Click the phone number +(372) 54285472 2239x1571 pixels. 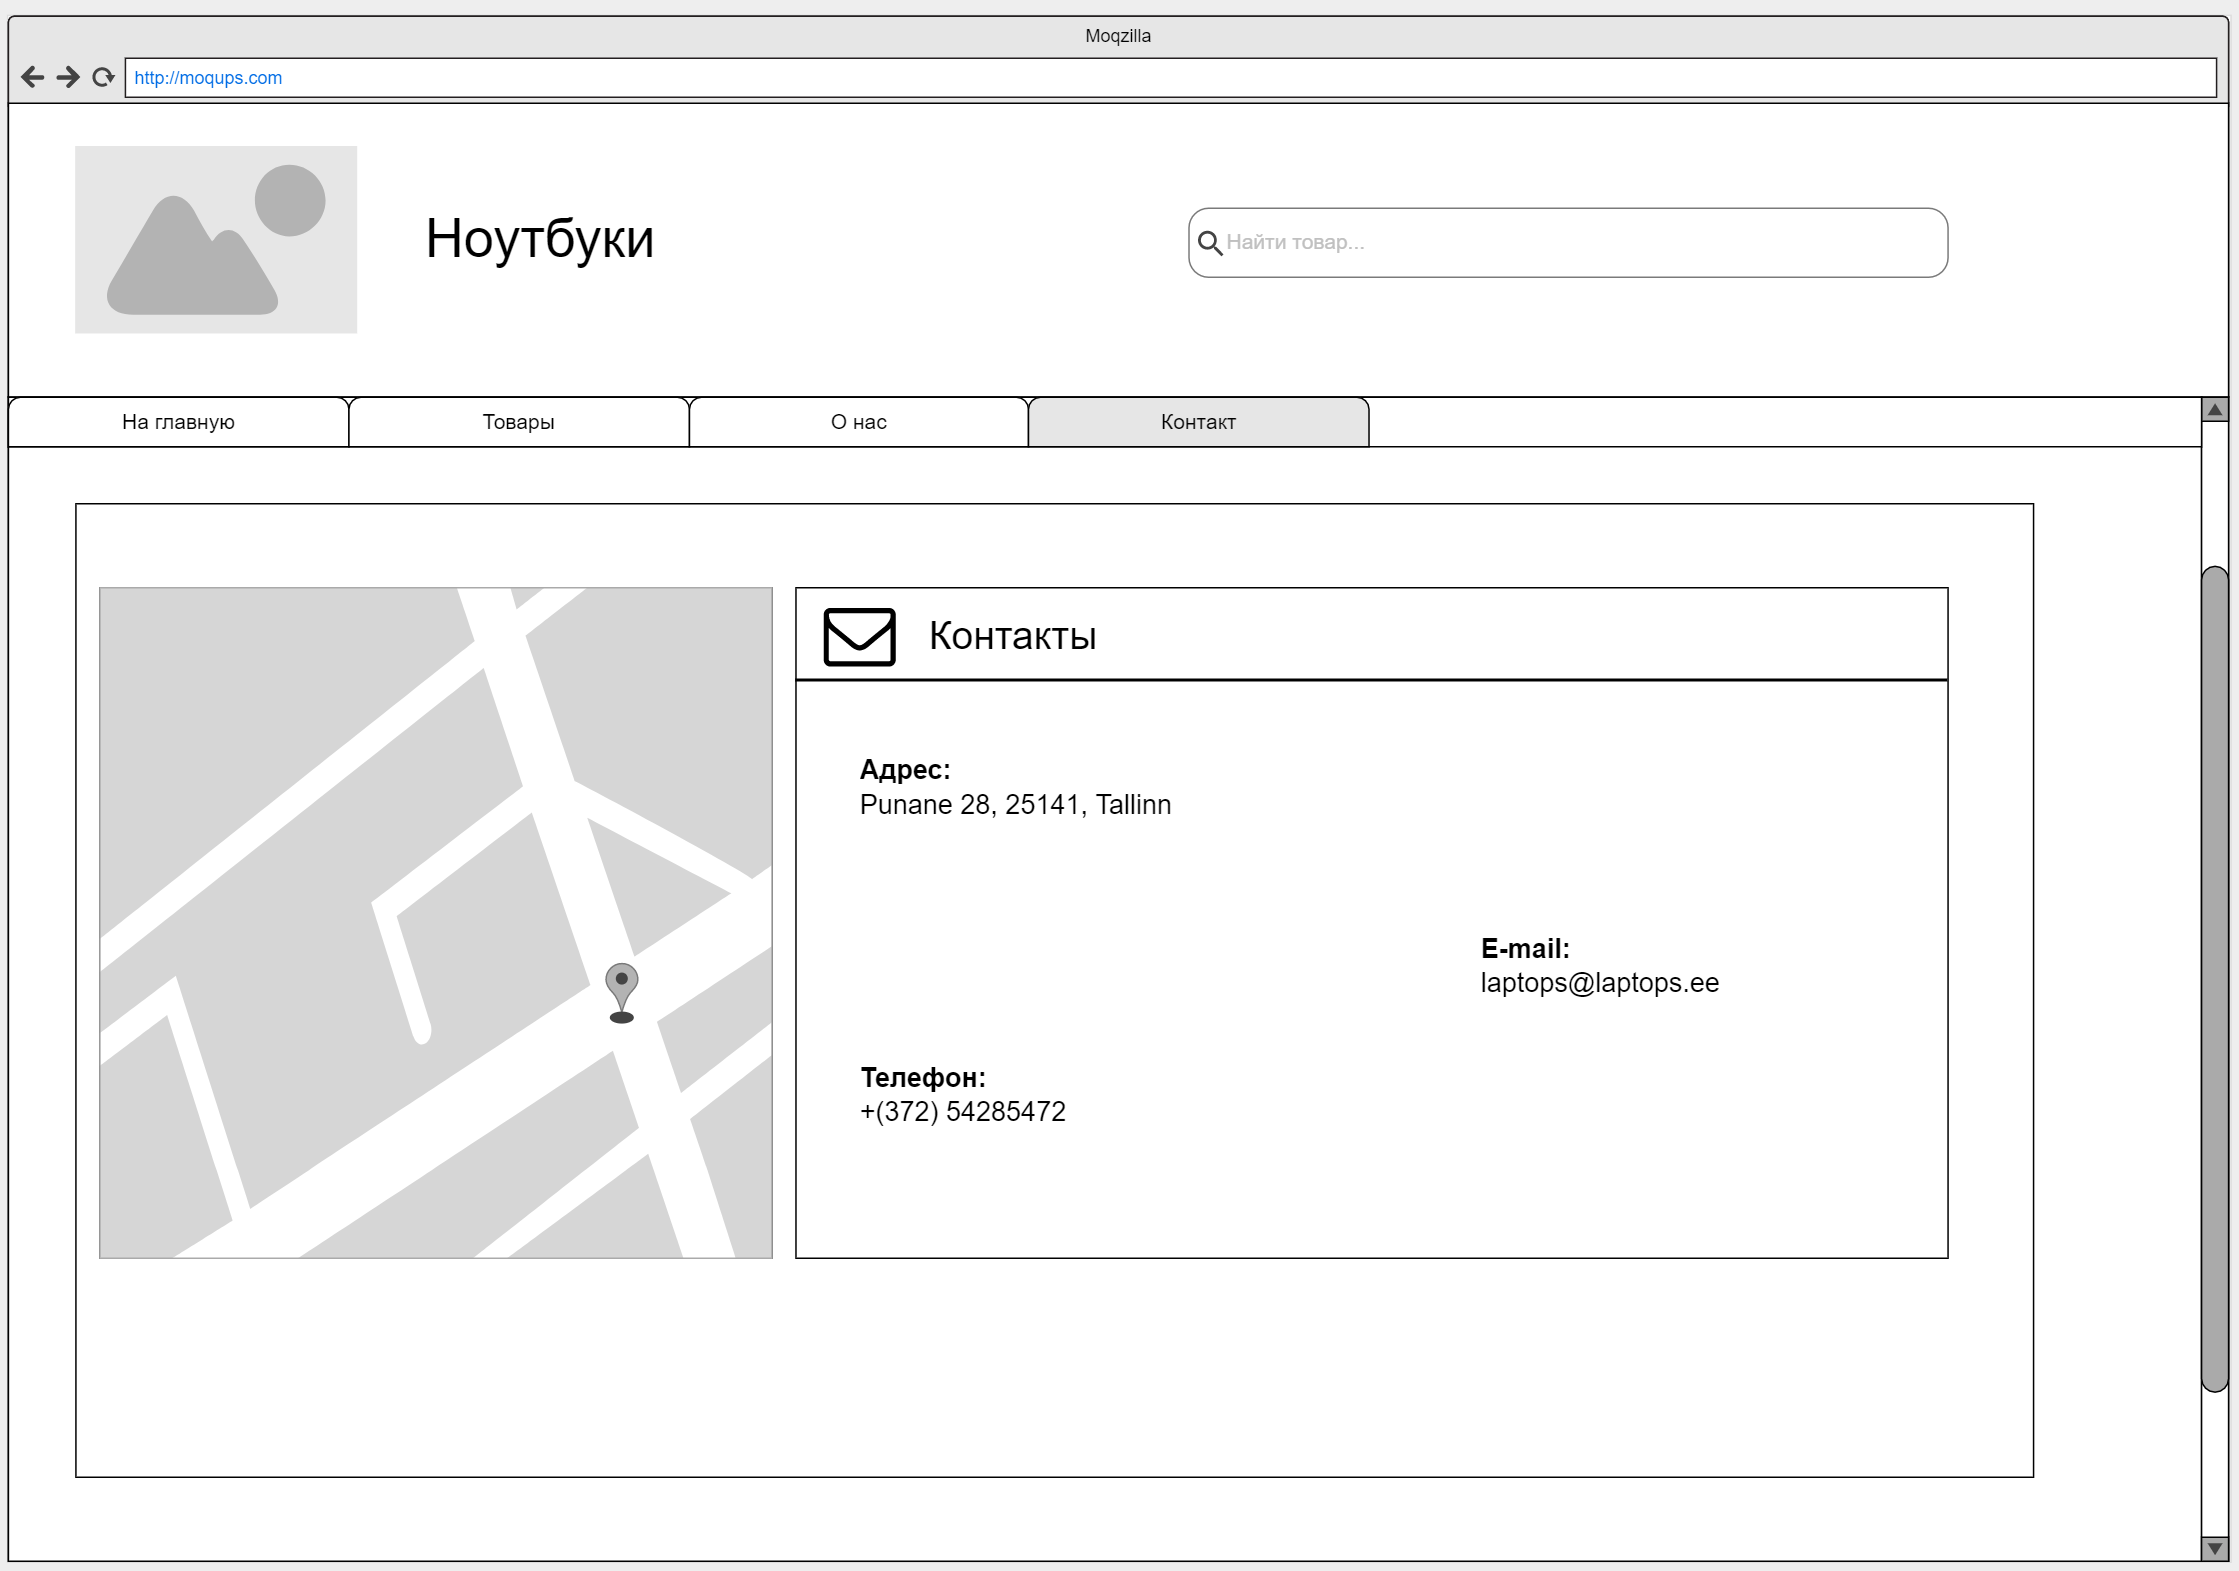963,1112
